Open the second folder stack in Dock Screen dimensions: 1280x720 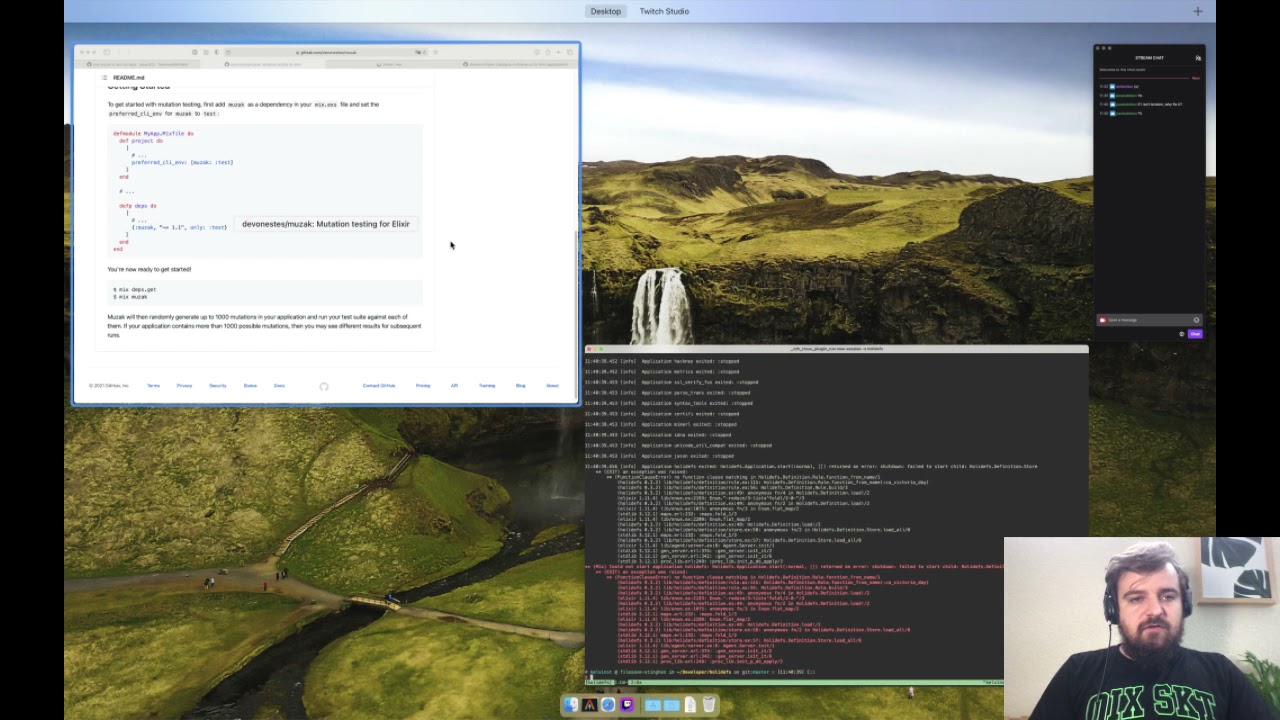pyautogui.click(x=671, y=705)
